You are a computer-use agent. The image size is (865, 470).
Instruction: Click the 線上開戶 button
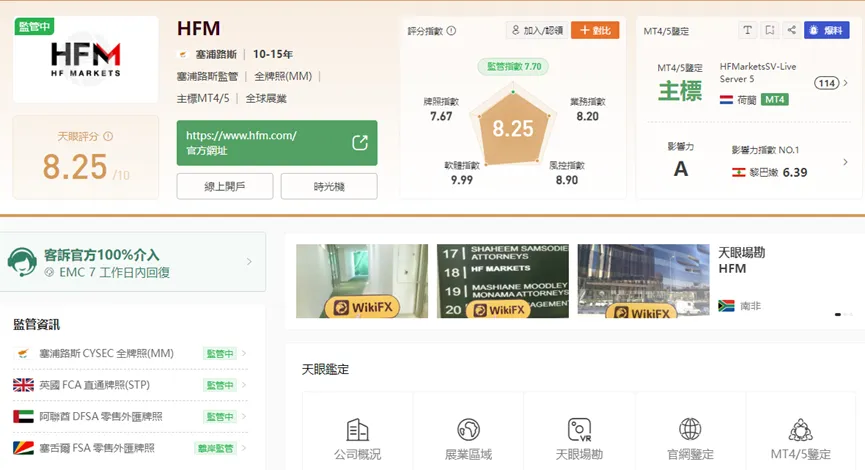225,186
